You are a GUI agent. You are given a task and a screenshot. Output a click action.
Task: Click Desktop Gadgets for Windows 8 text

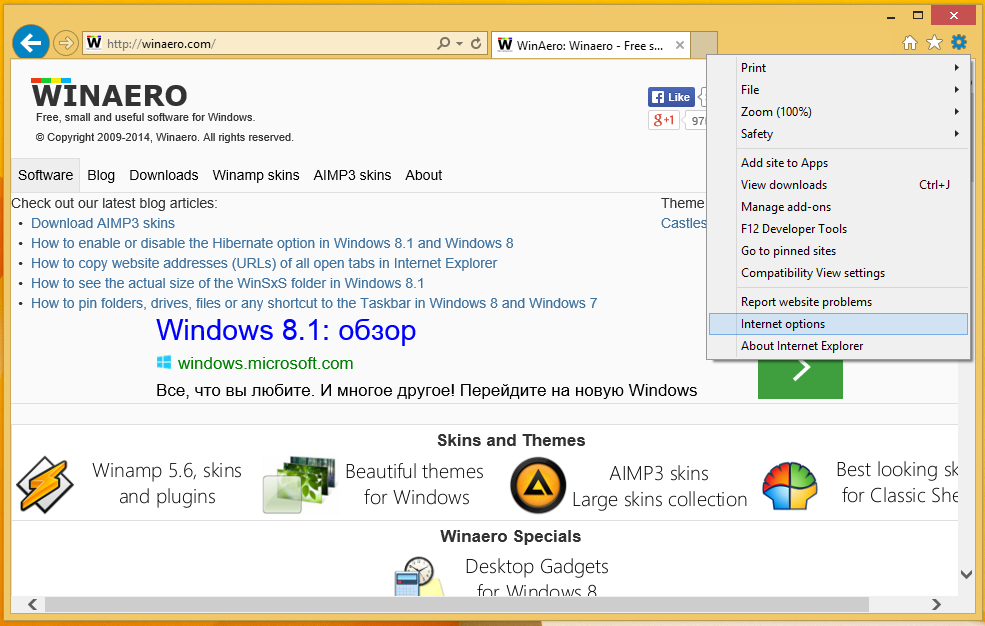click(x=537, y=579)
